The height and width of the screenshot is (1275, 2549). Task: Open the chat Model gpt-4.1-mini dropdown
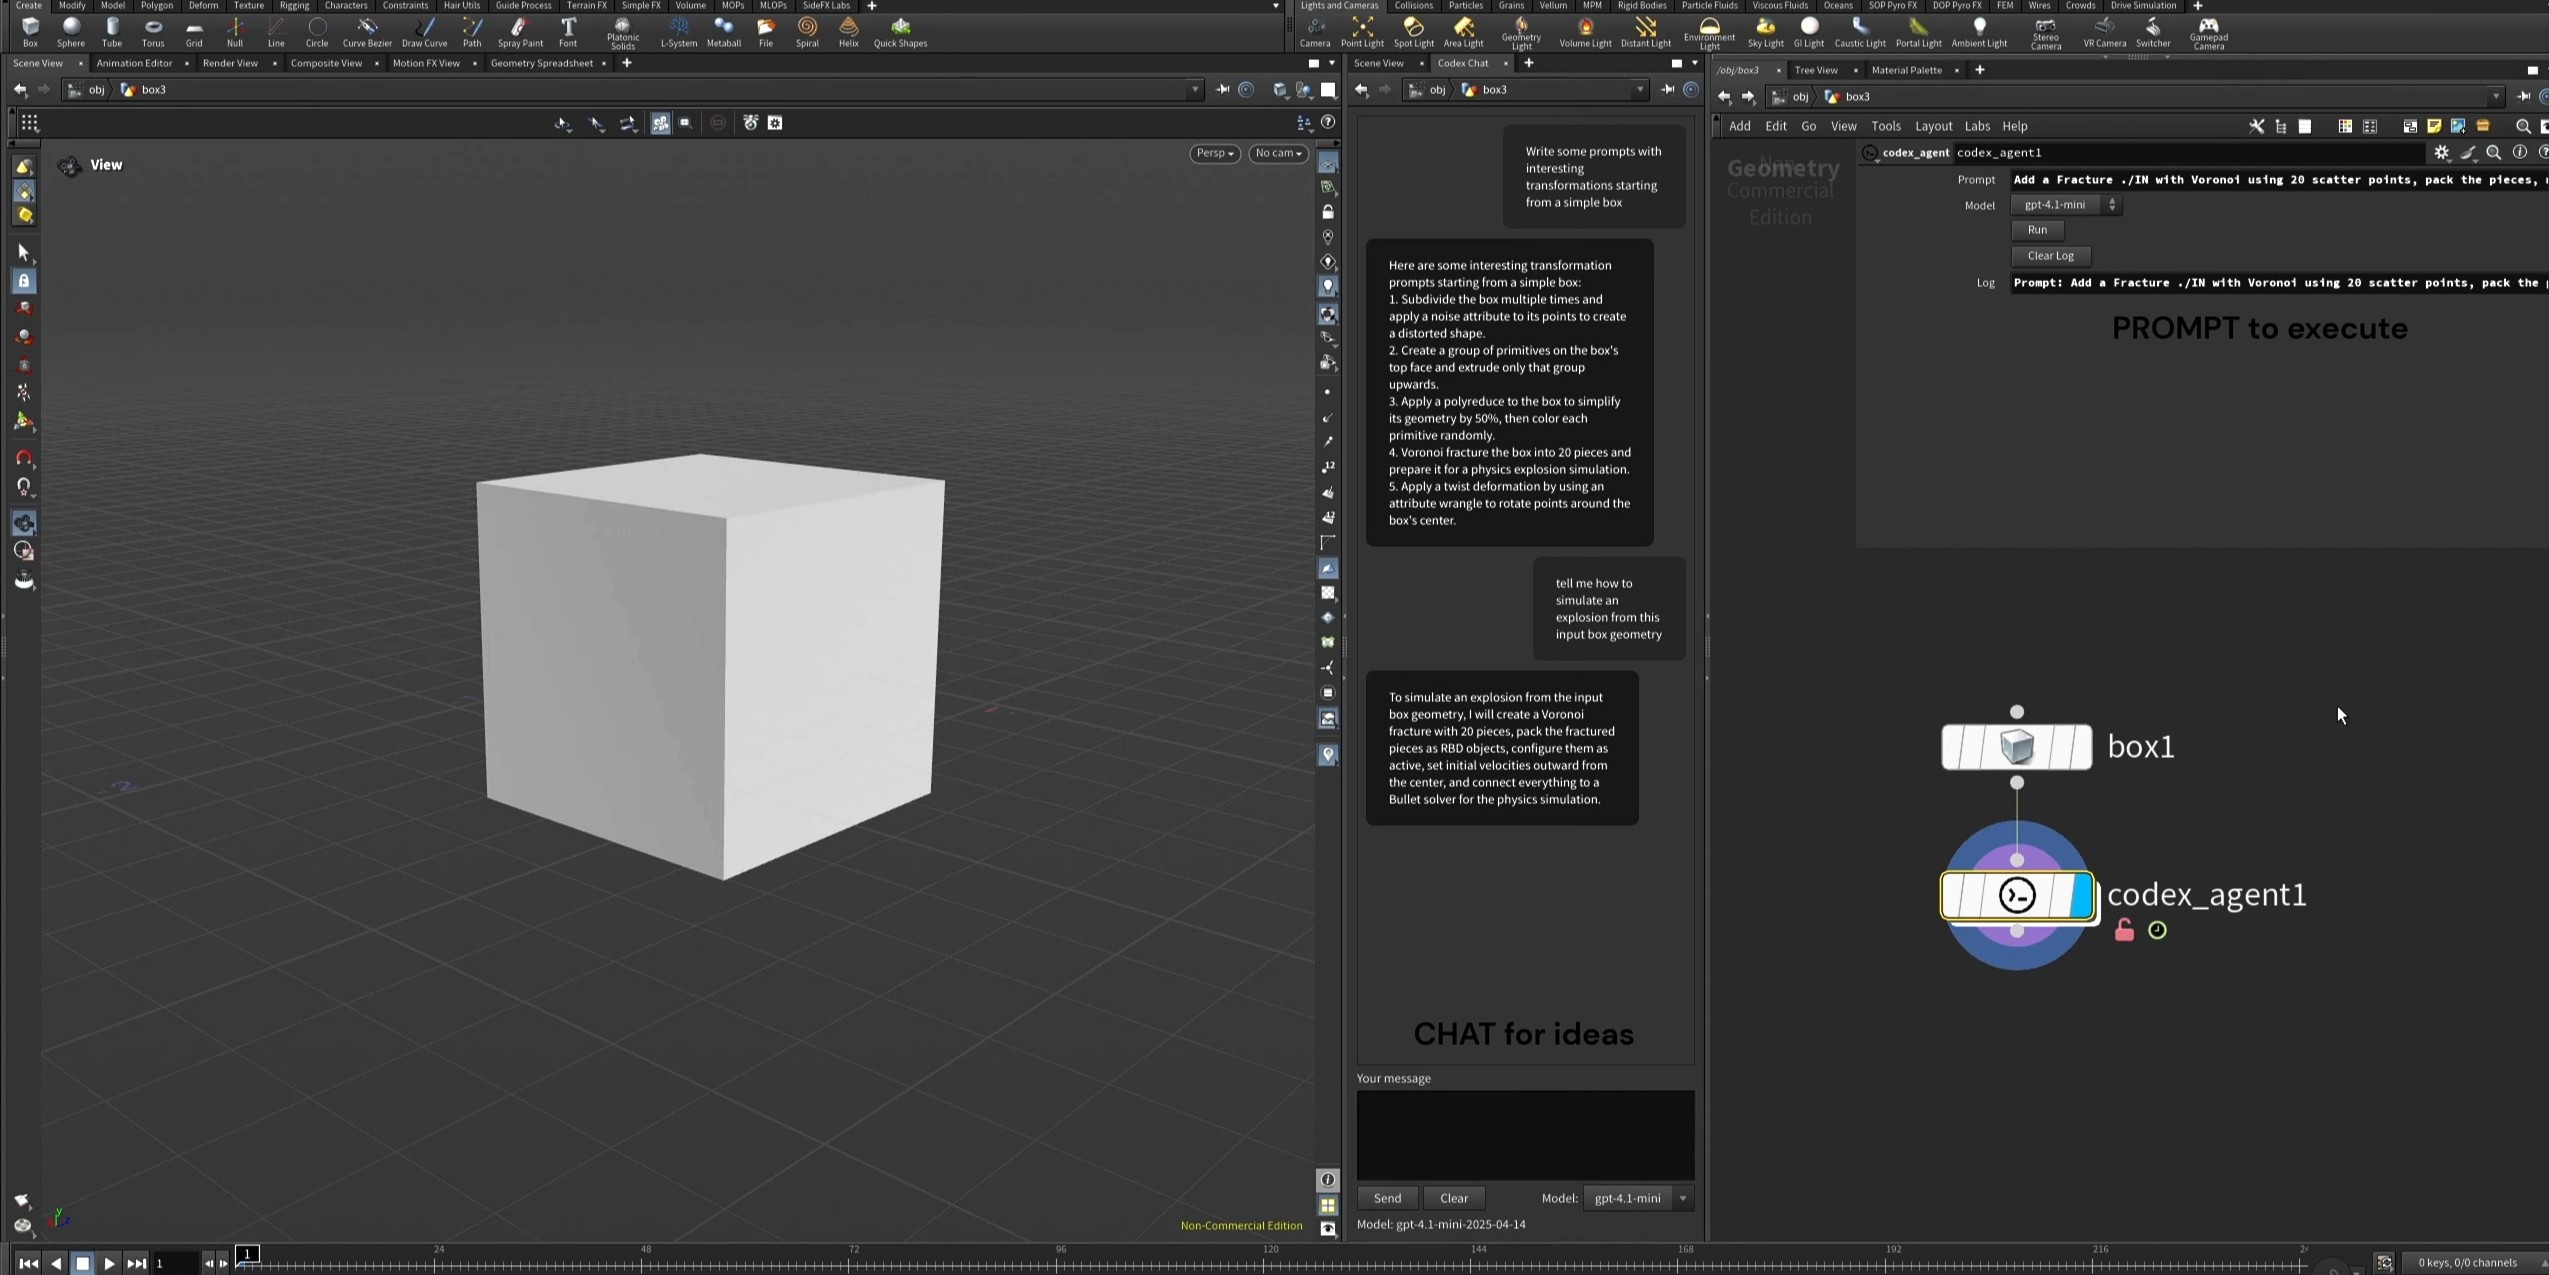1638,1198
